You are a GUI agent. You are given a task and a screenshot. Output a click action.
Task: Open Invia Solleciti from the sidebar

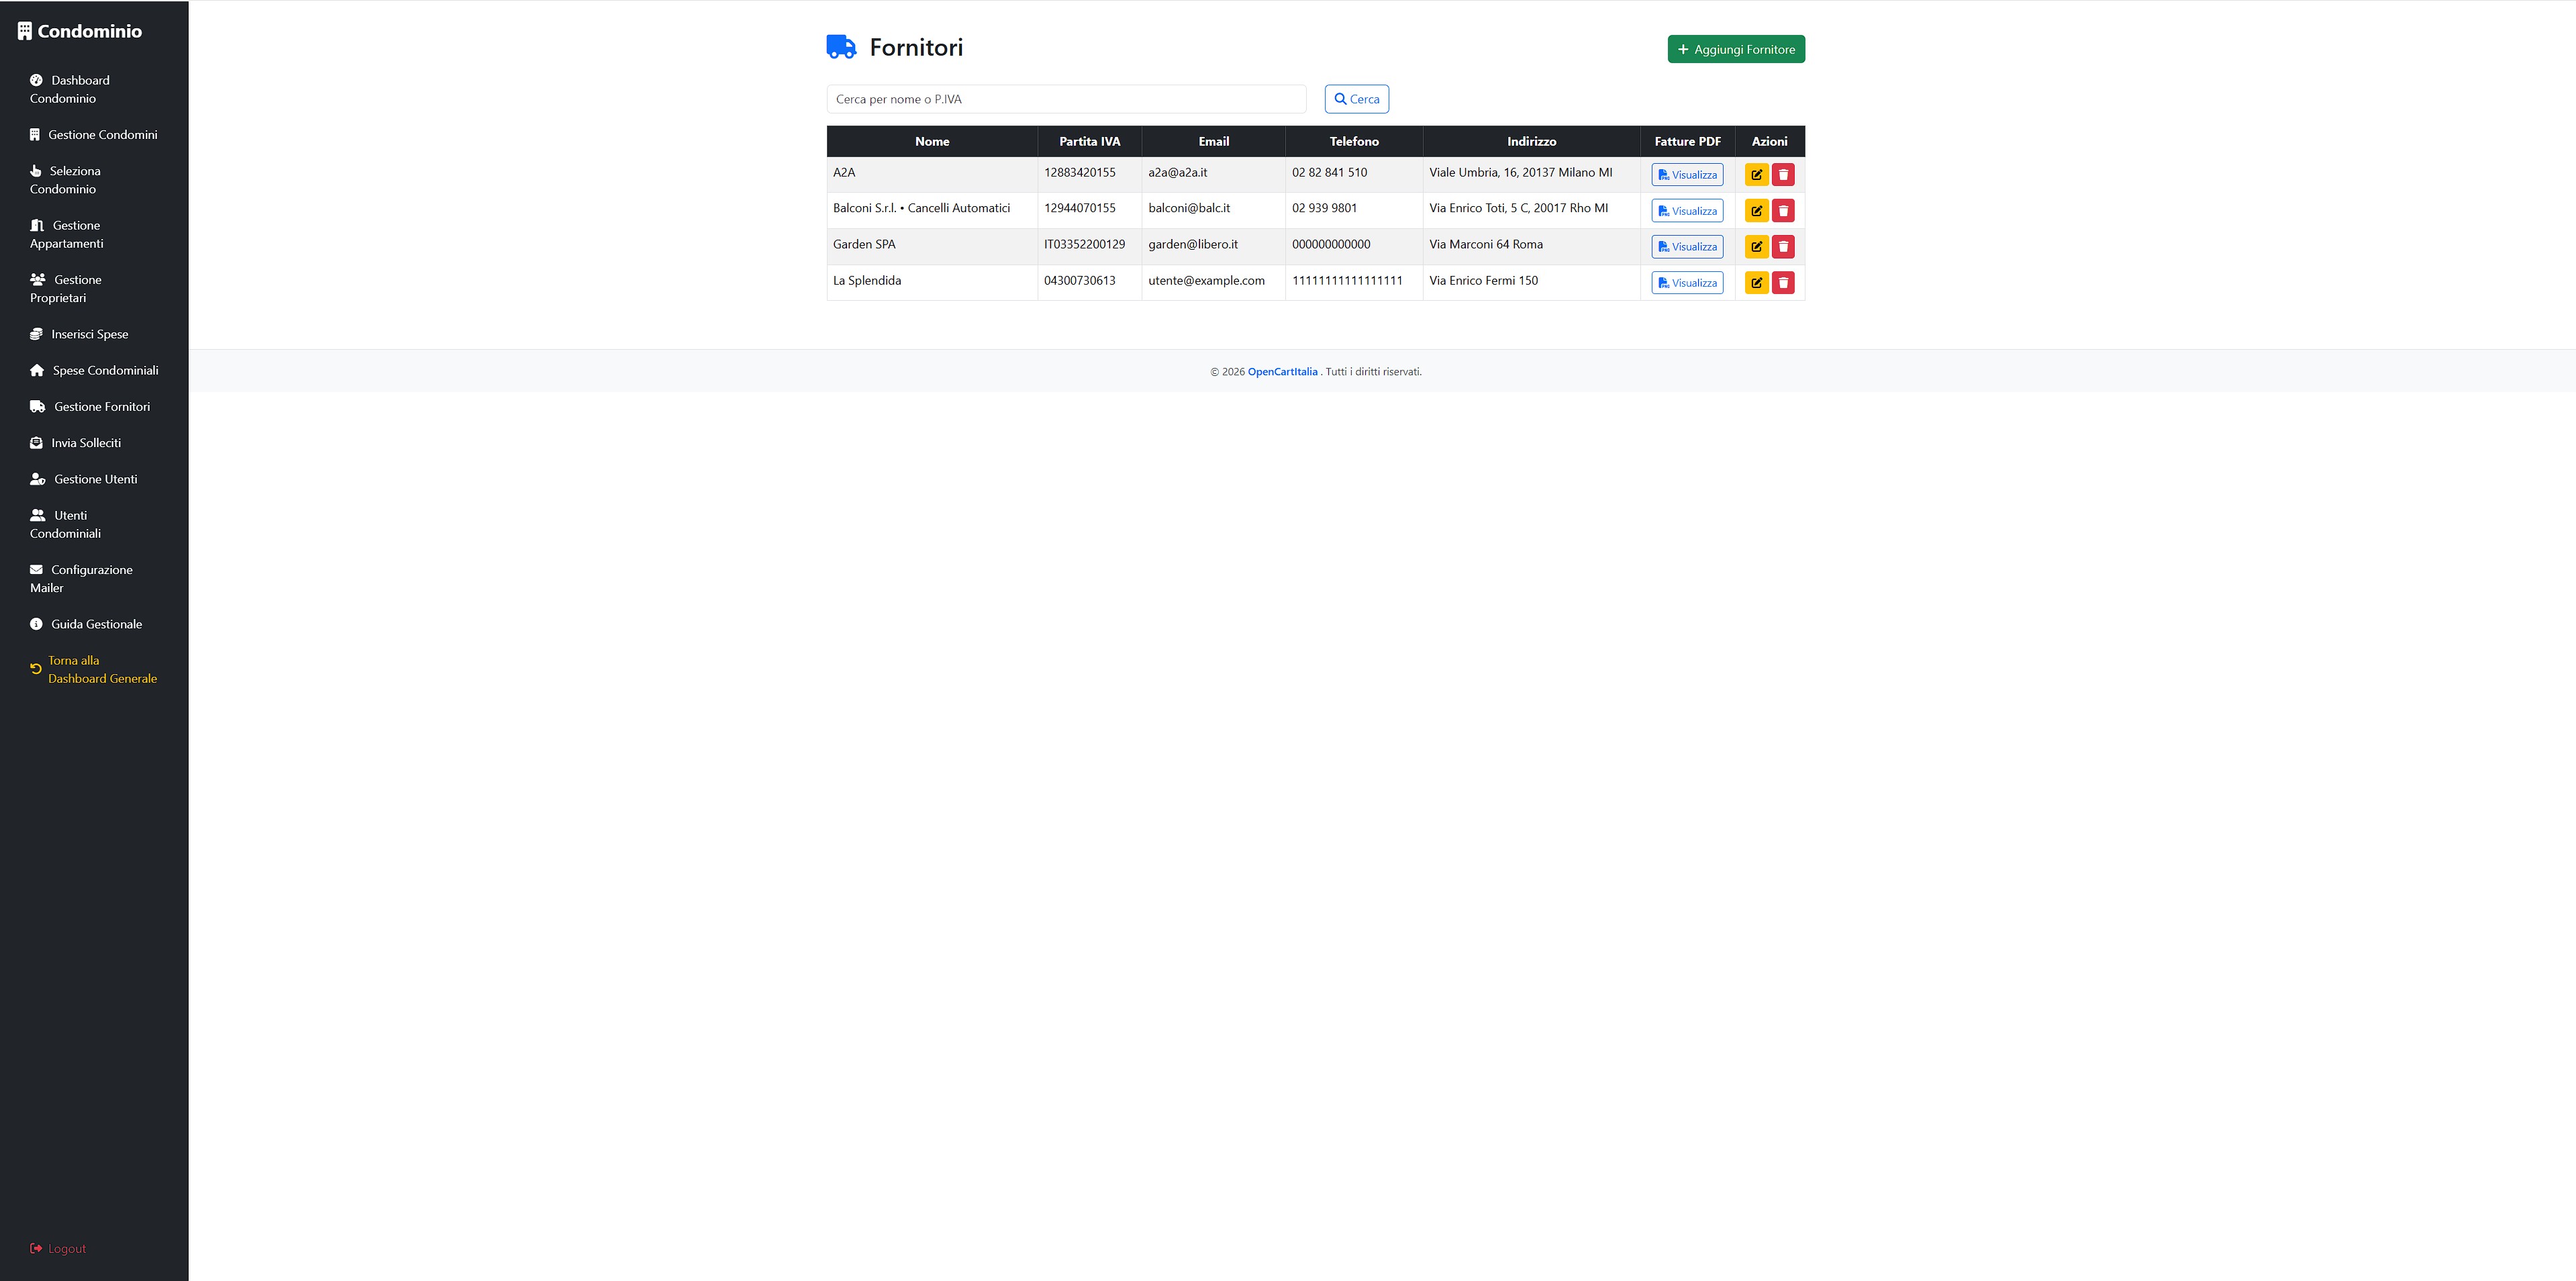(86, 443)
